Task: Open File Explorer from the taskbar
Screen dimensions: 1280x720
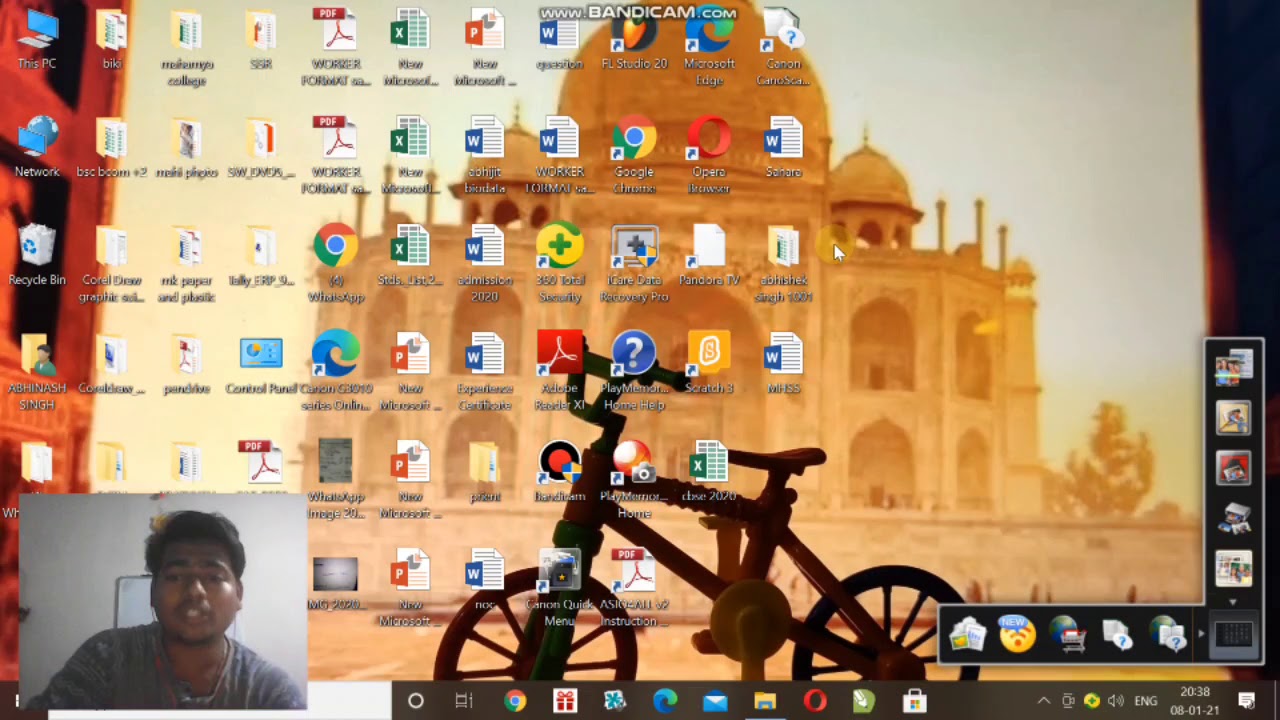Action: pyautogui.click(x=765, y=701)
